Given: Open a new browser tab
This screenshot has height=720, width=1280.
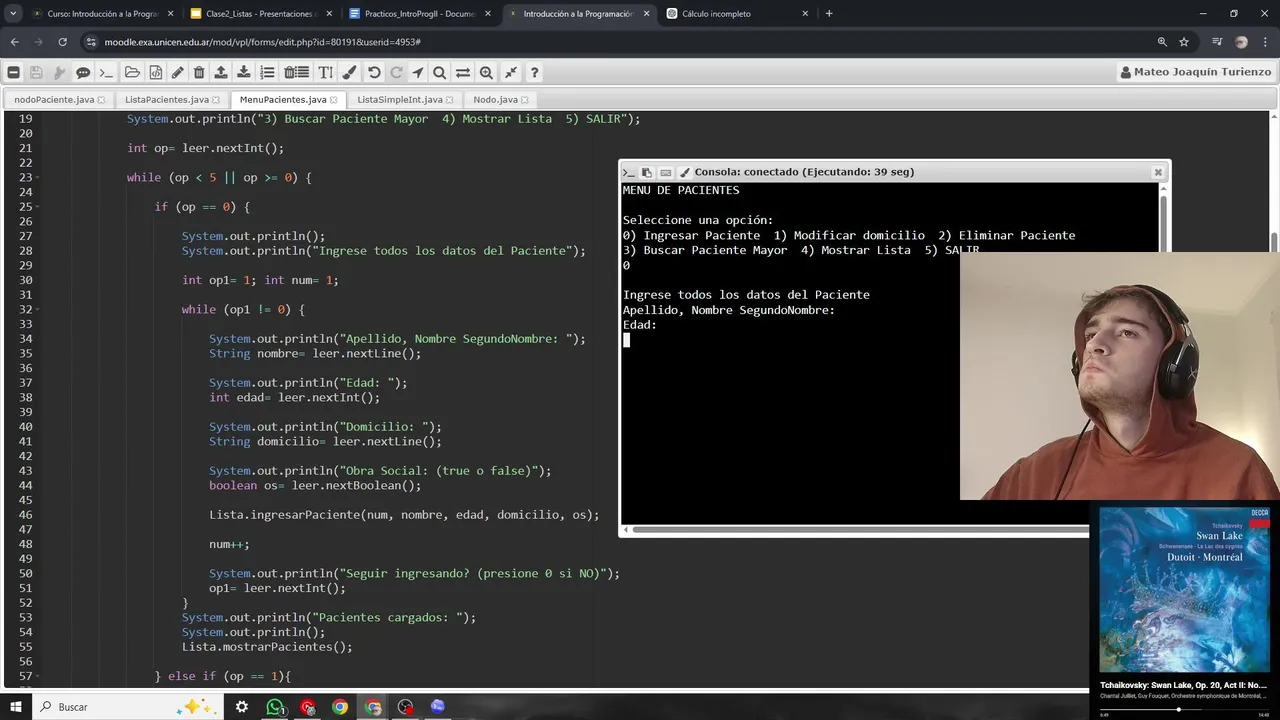Looking at the screenshot, I should tap(829, 14).
